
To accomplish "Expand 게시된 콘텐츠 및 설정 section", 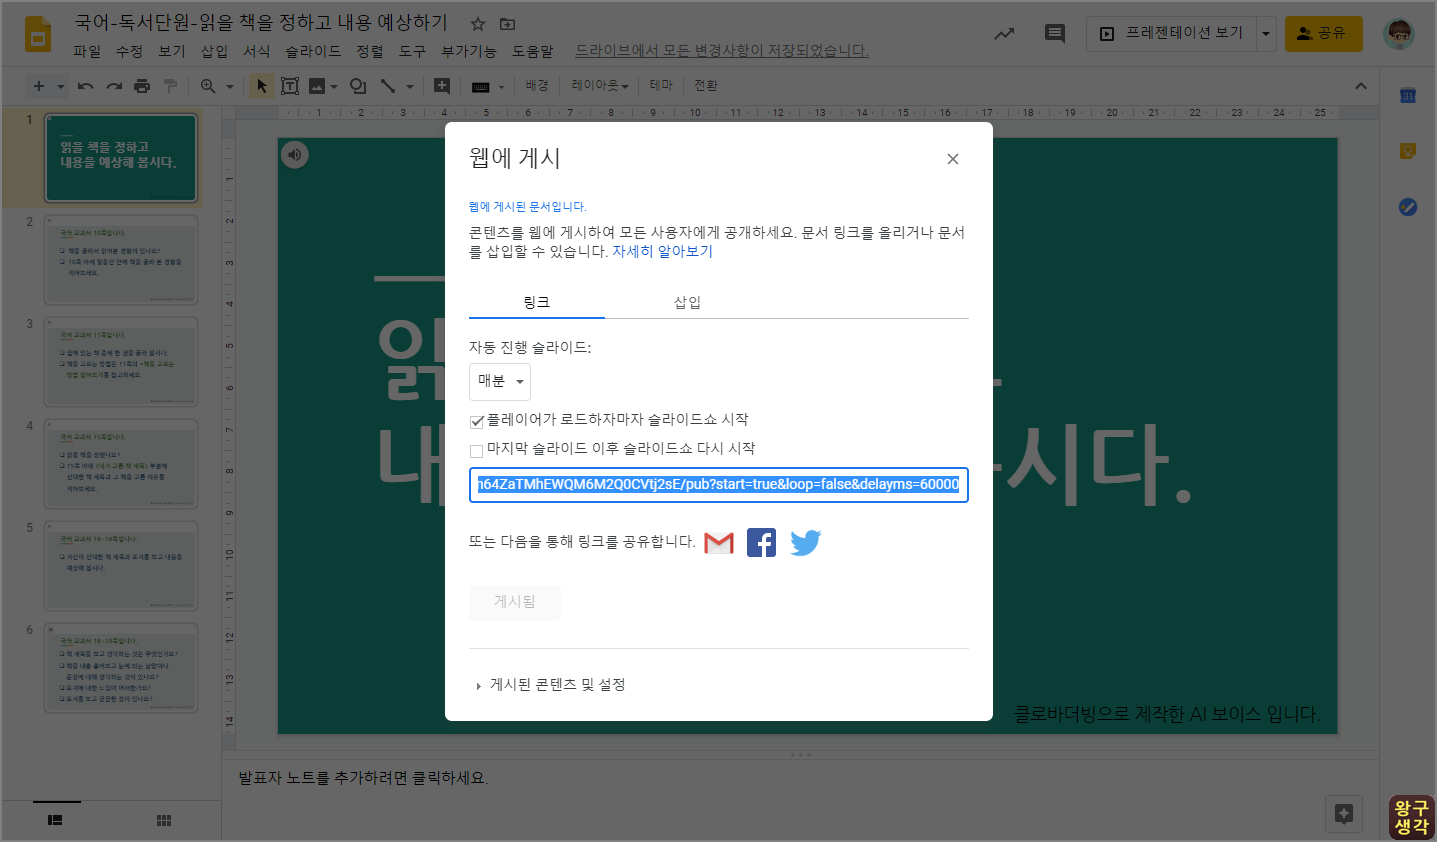I will tap(551, 685).
